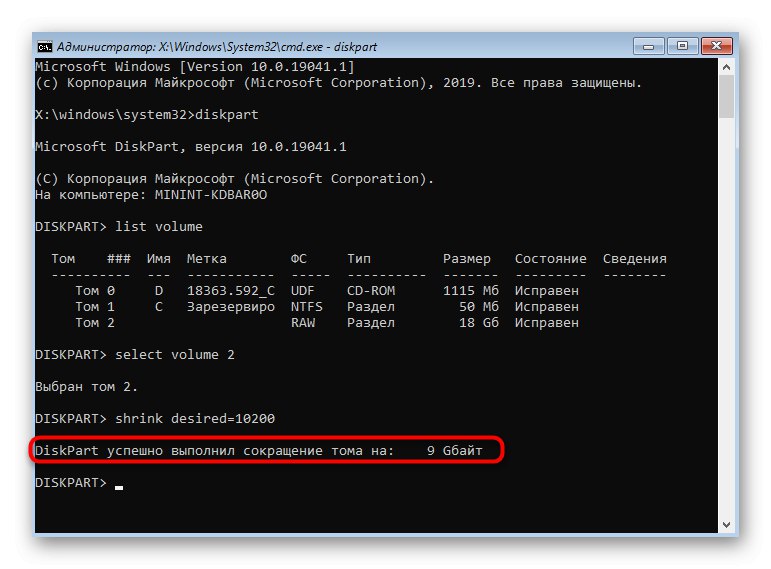Maximize the command prompt window
The width and height of the screenshot is (771, 569).
click(x=684, y=46)
